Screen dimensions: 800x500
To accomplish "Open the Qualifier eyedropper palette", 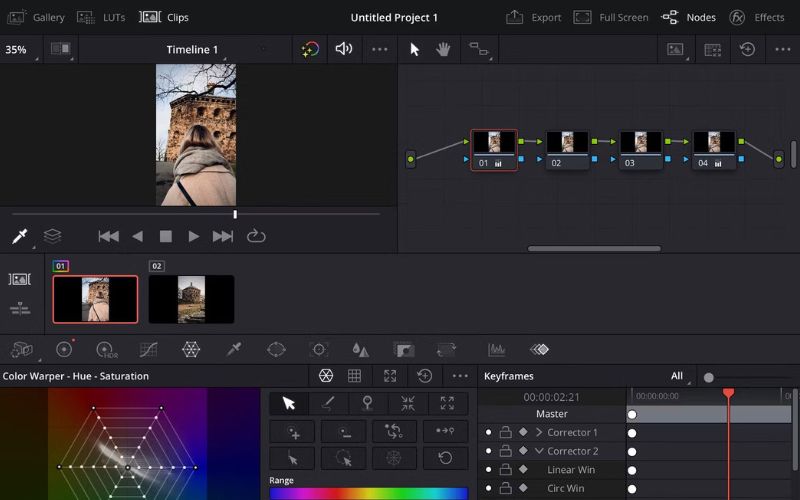I will pos(234,350).
